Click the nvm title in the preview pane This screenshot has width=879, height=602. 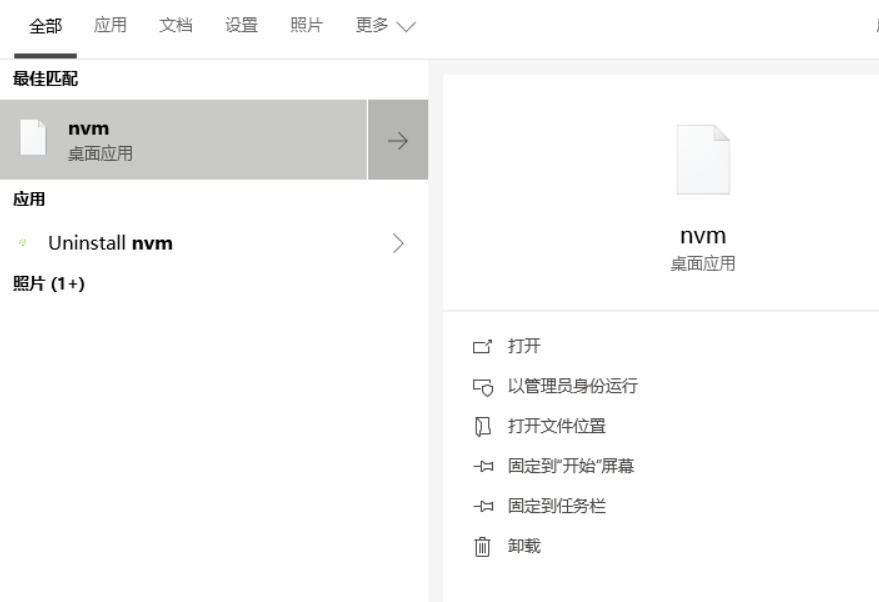tap(702, 236)
